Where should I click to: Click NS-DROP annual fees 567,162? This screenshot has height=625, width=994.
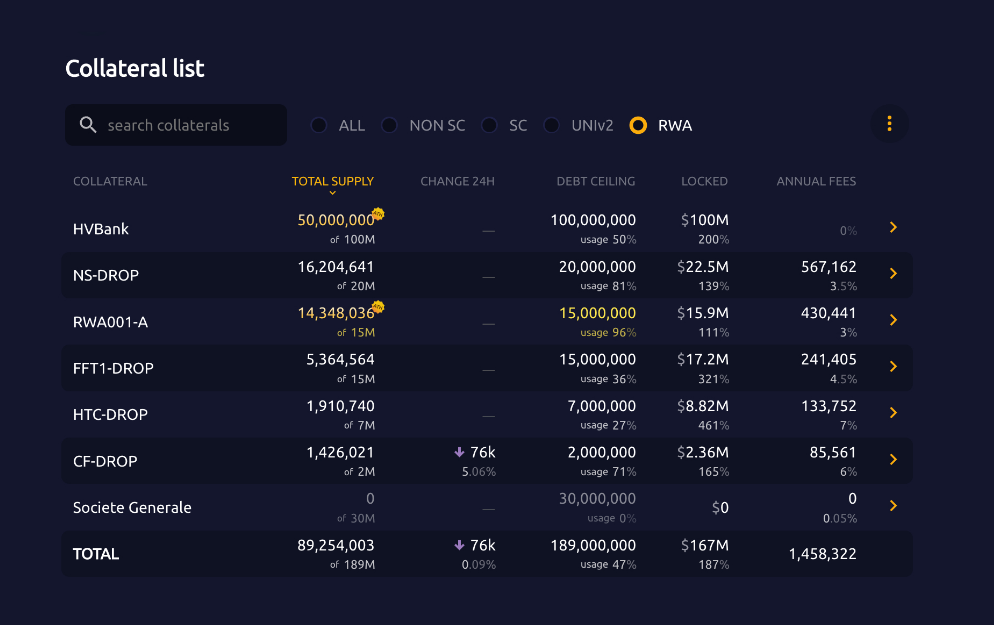(x=829, y=267)
